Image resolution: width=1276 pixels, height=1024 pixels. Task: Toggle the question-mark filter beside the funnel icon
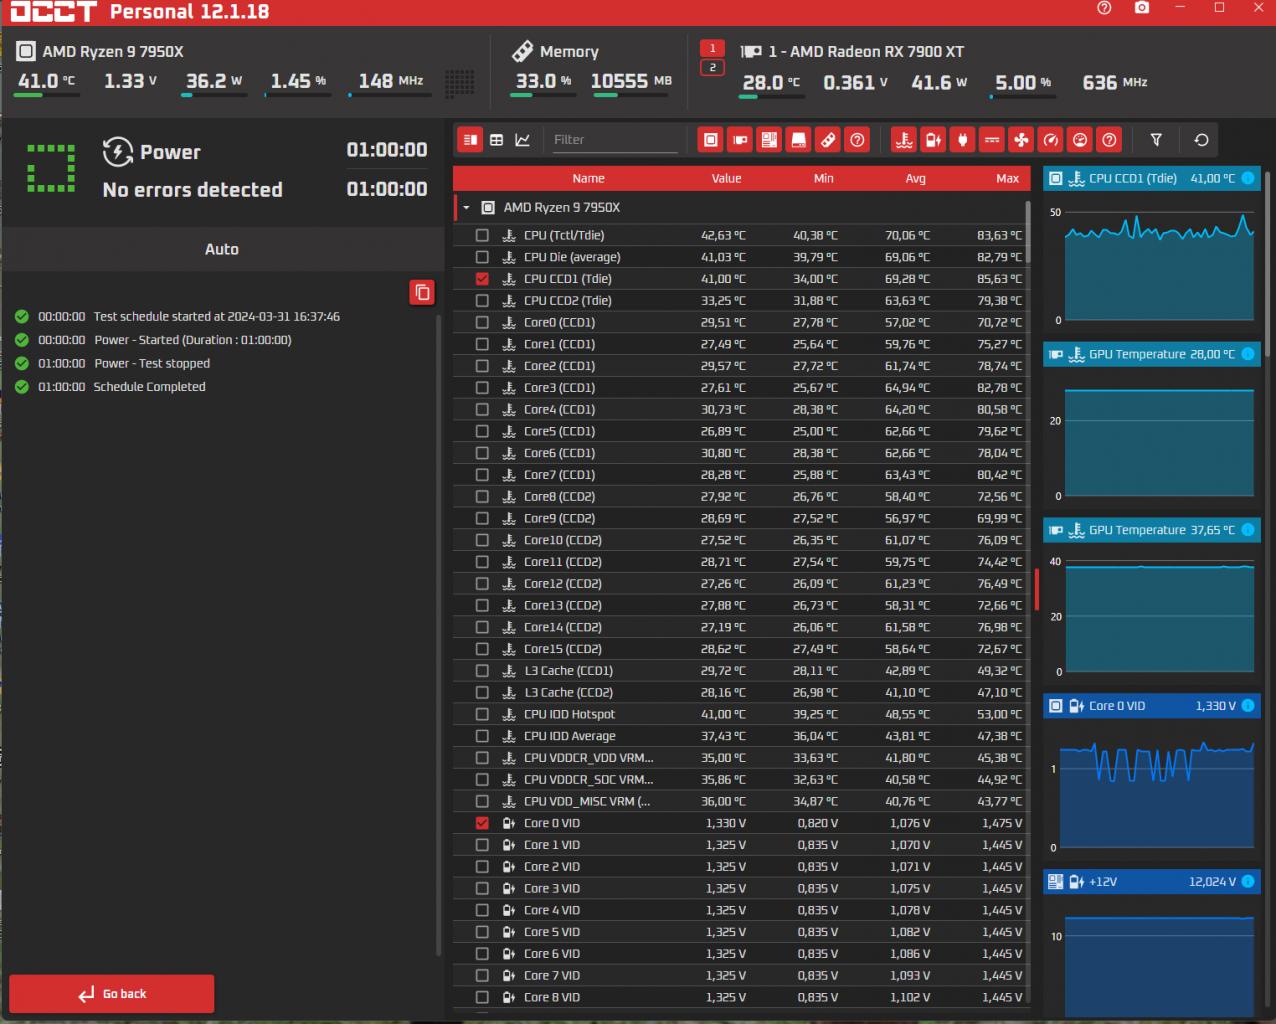point(1109,140)
